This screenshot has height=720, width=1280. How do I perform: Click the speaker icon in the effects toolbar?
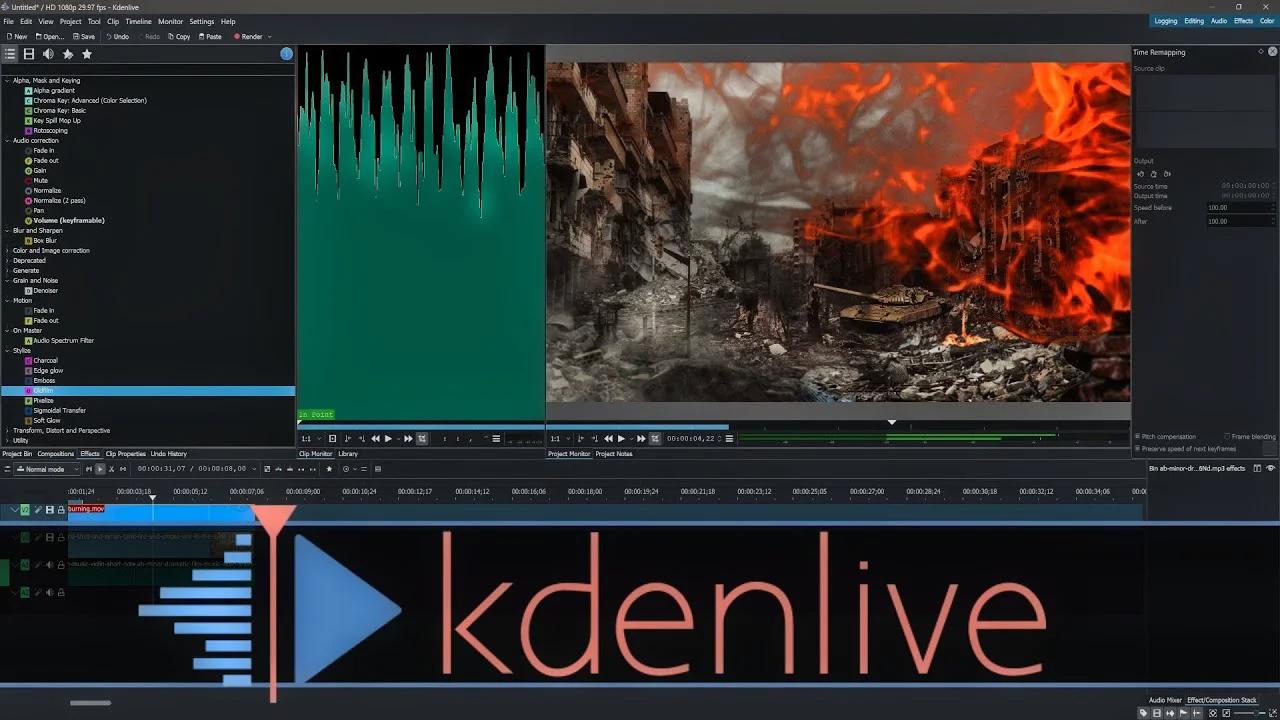click(48, 54)
